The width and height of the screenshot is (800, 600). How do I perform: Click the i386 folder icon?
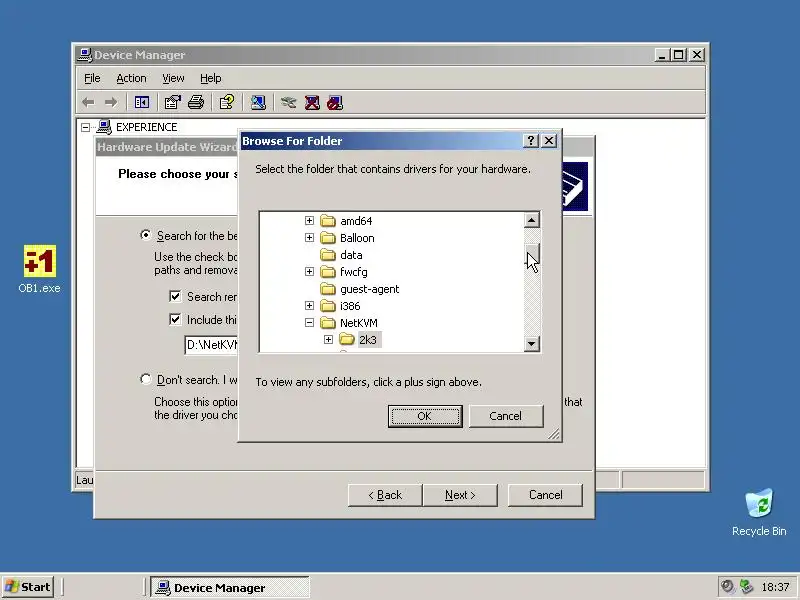click(x=328, y=306)
